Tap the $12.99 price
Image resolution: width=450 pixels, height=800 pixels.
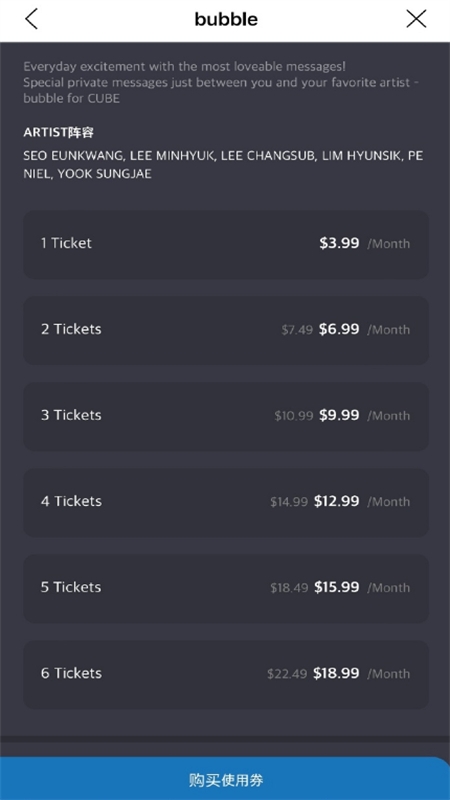click(337, 501)
